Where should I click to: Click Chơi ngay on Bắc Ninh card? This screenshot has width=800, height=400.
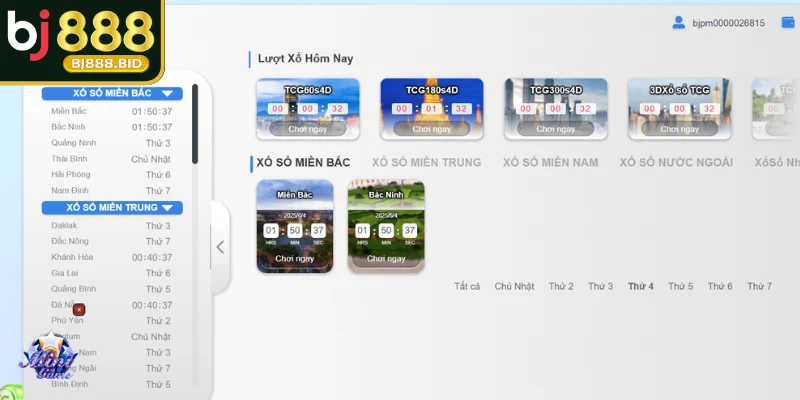tap(386, 259)
